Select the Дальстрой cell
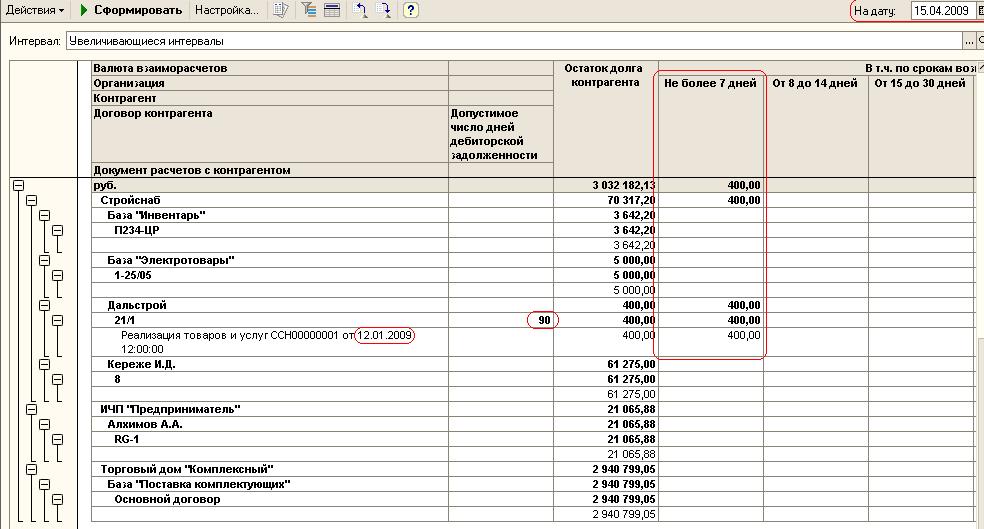This screenshot has height=529, width=984. coord(270,306)
